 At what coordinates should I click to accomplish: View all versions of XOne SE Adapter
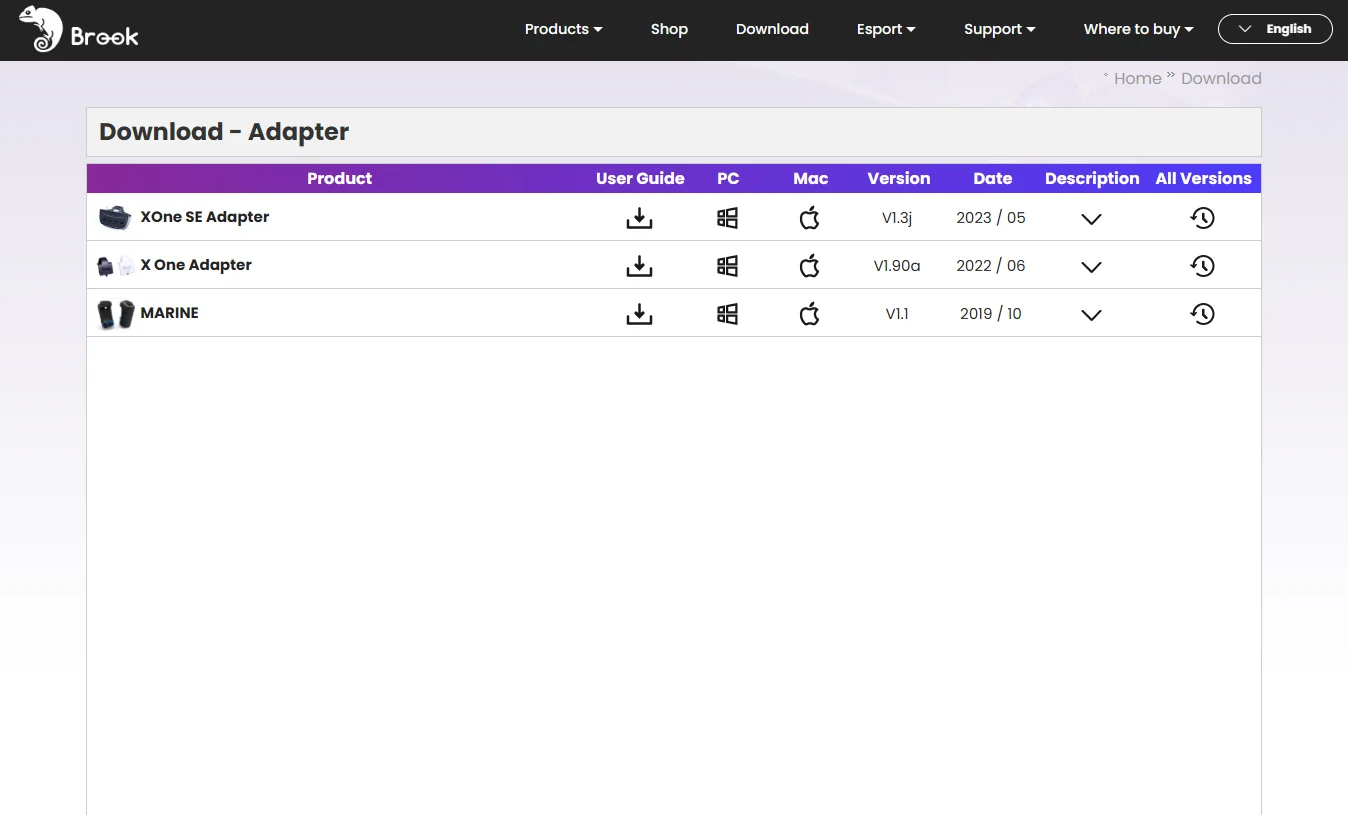(x=1202, y=217)
